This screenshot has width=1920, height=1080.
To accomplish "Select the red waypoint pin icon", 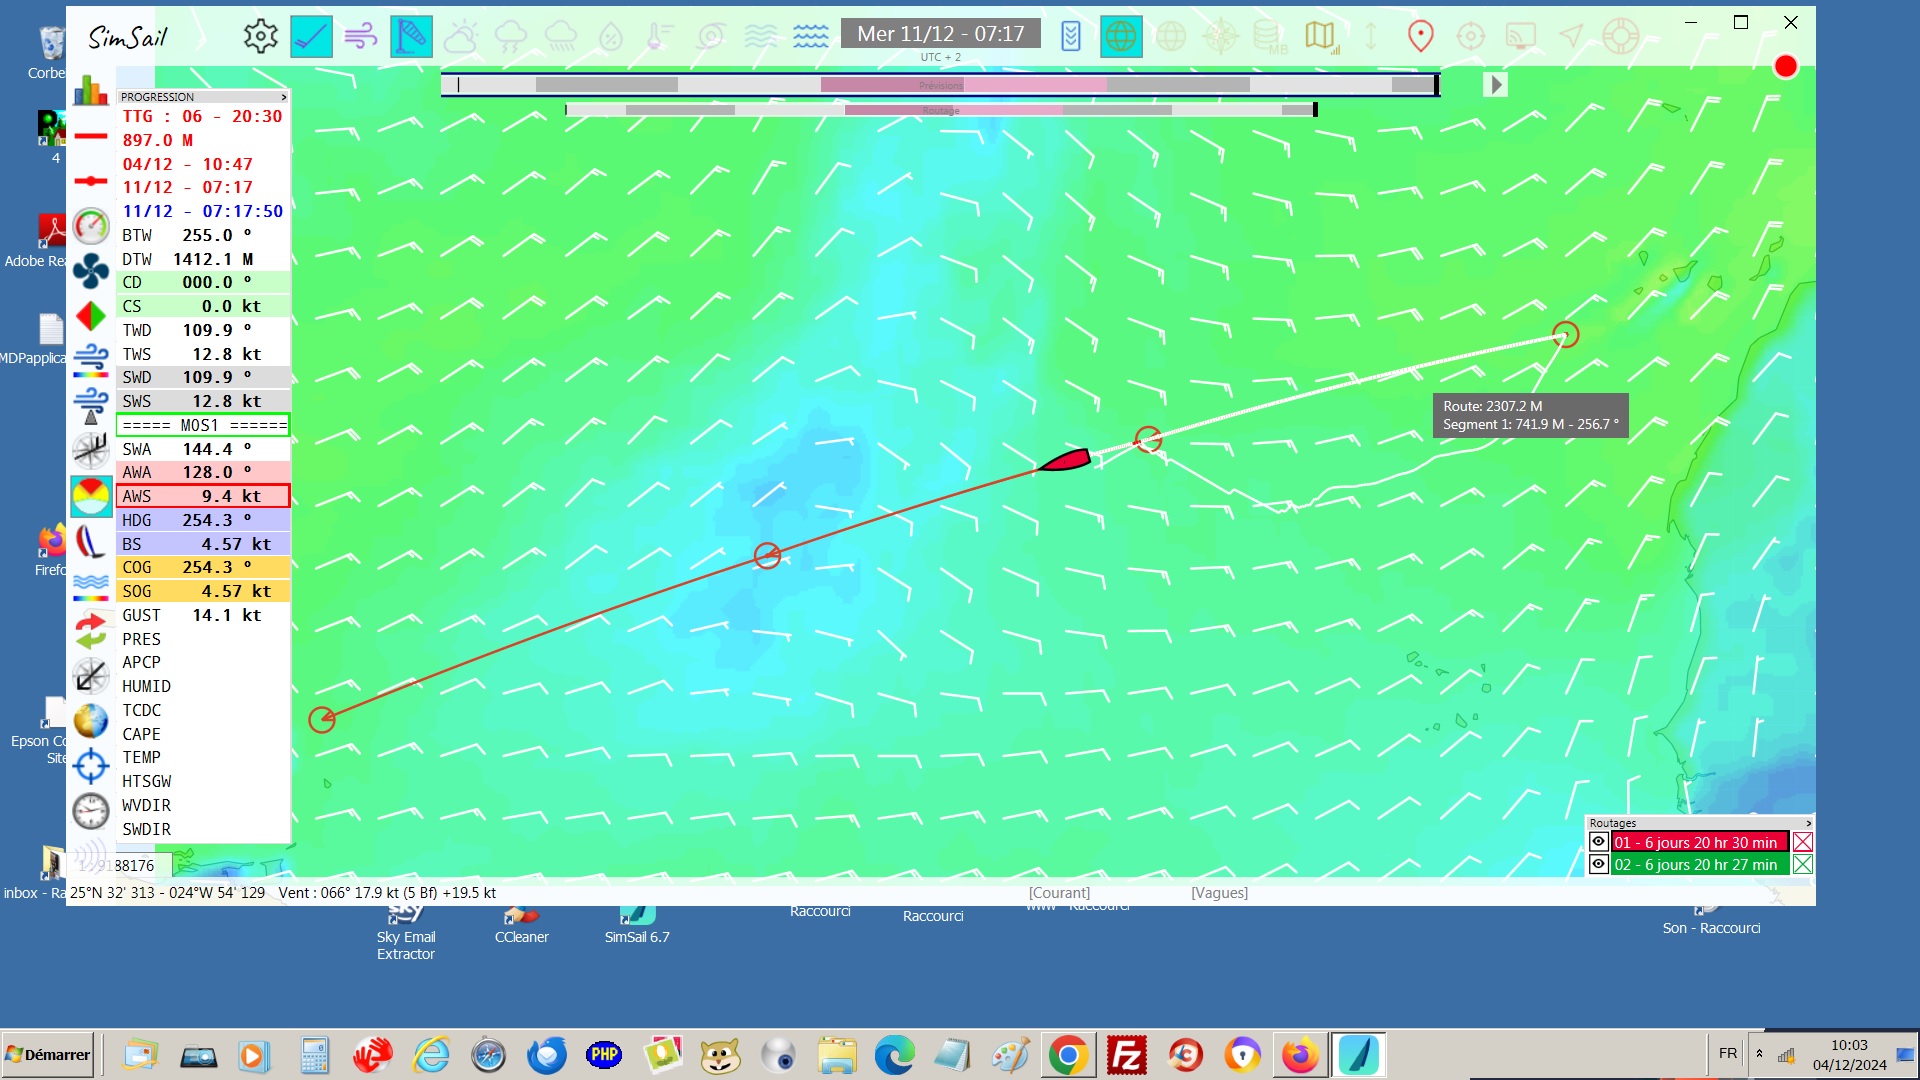I will click(1420, 37).
